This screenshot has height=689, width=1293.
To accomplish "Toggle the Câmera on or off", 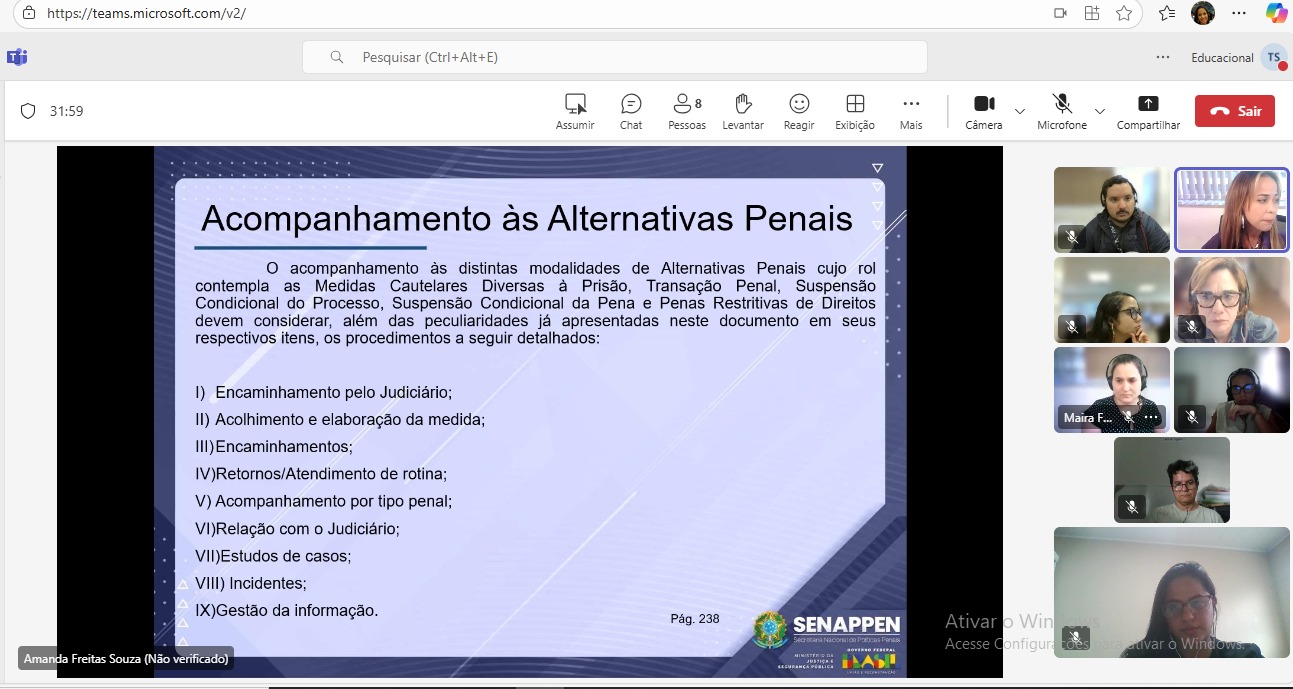I will tap(984, 111).
